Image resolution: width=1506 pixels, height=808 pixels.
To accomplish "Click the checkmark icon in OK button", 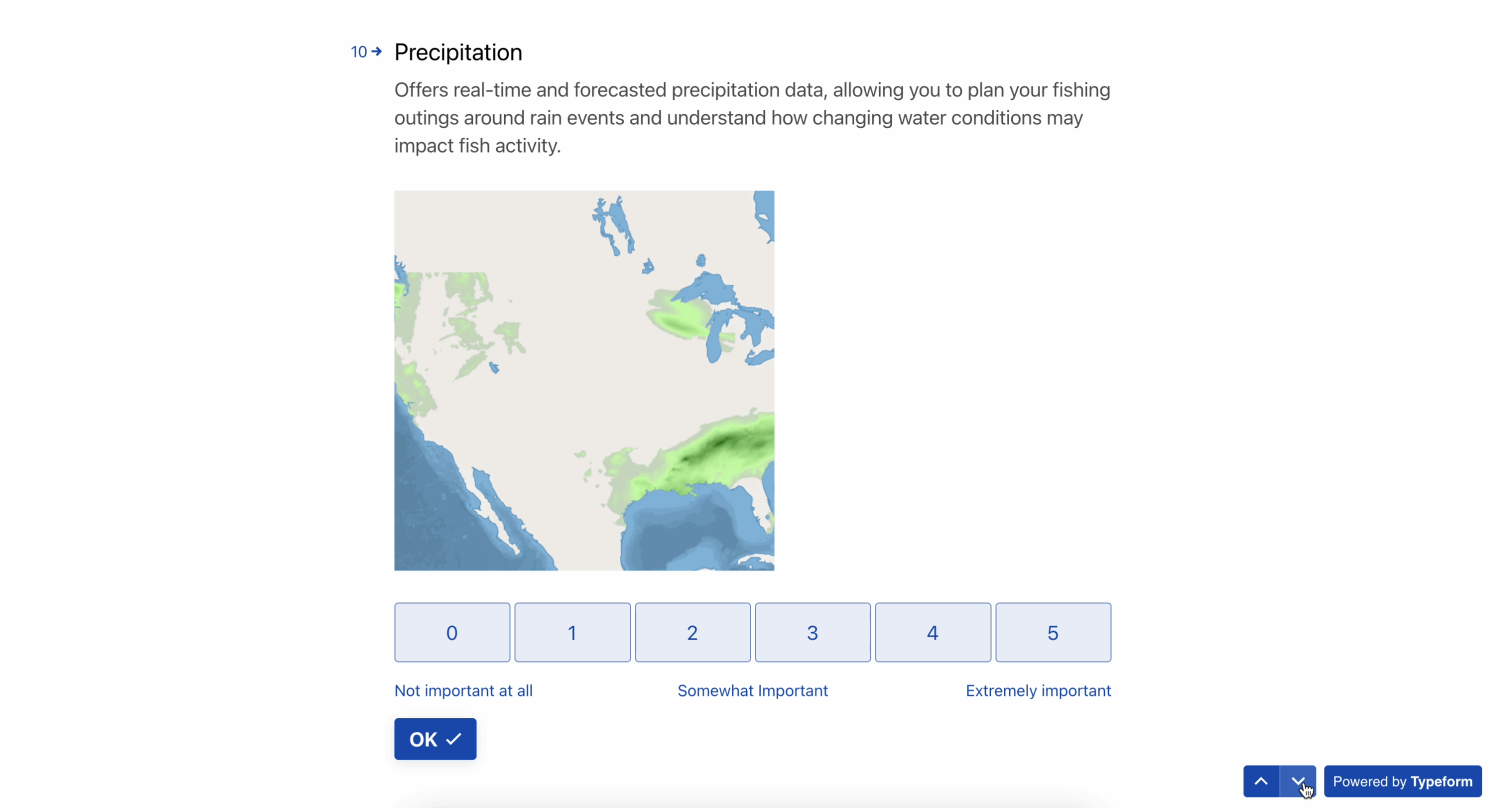I will (x=454, y=739).
